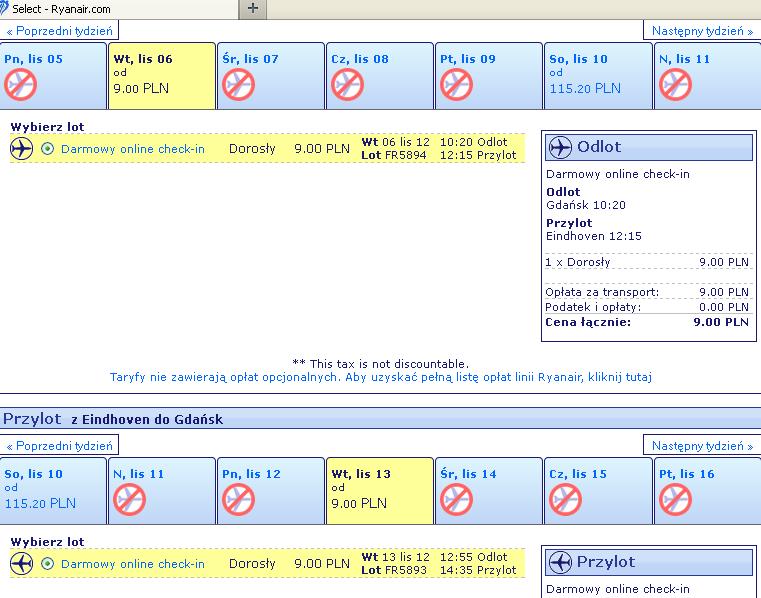Viewport: 761px width, 598px height.
Task: Click no-flight icon under Cz, lis 08
Action: 347,84
